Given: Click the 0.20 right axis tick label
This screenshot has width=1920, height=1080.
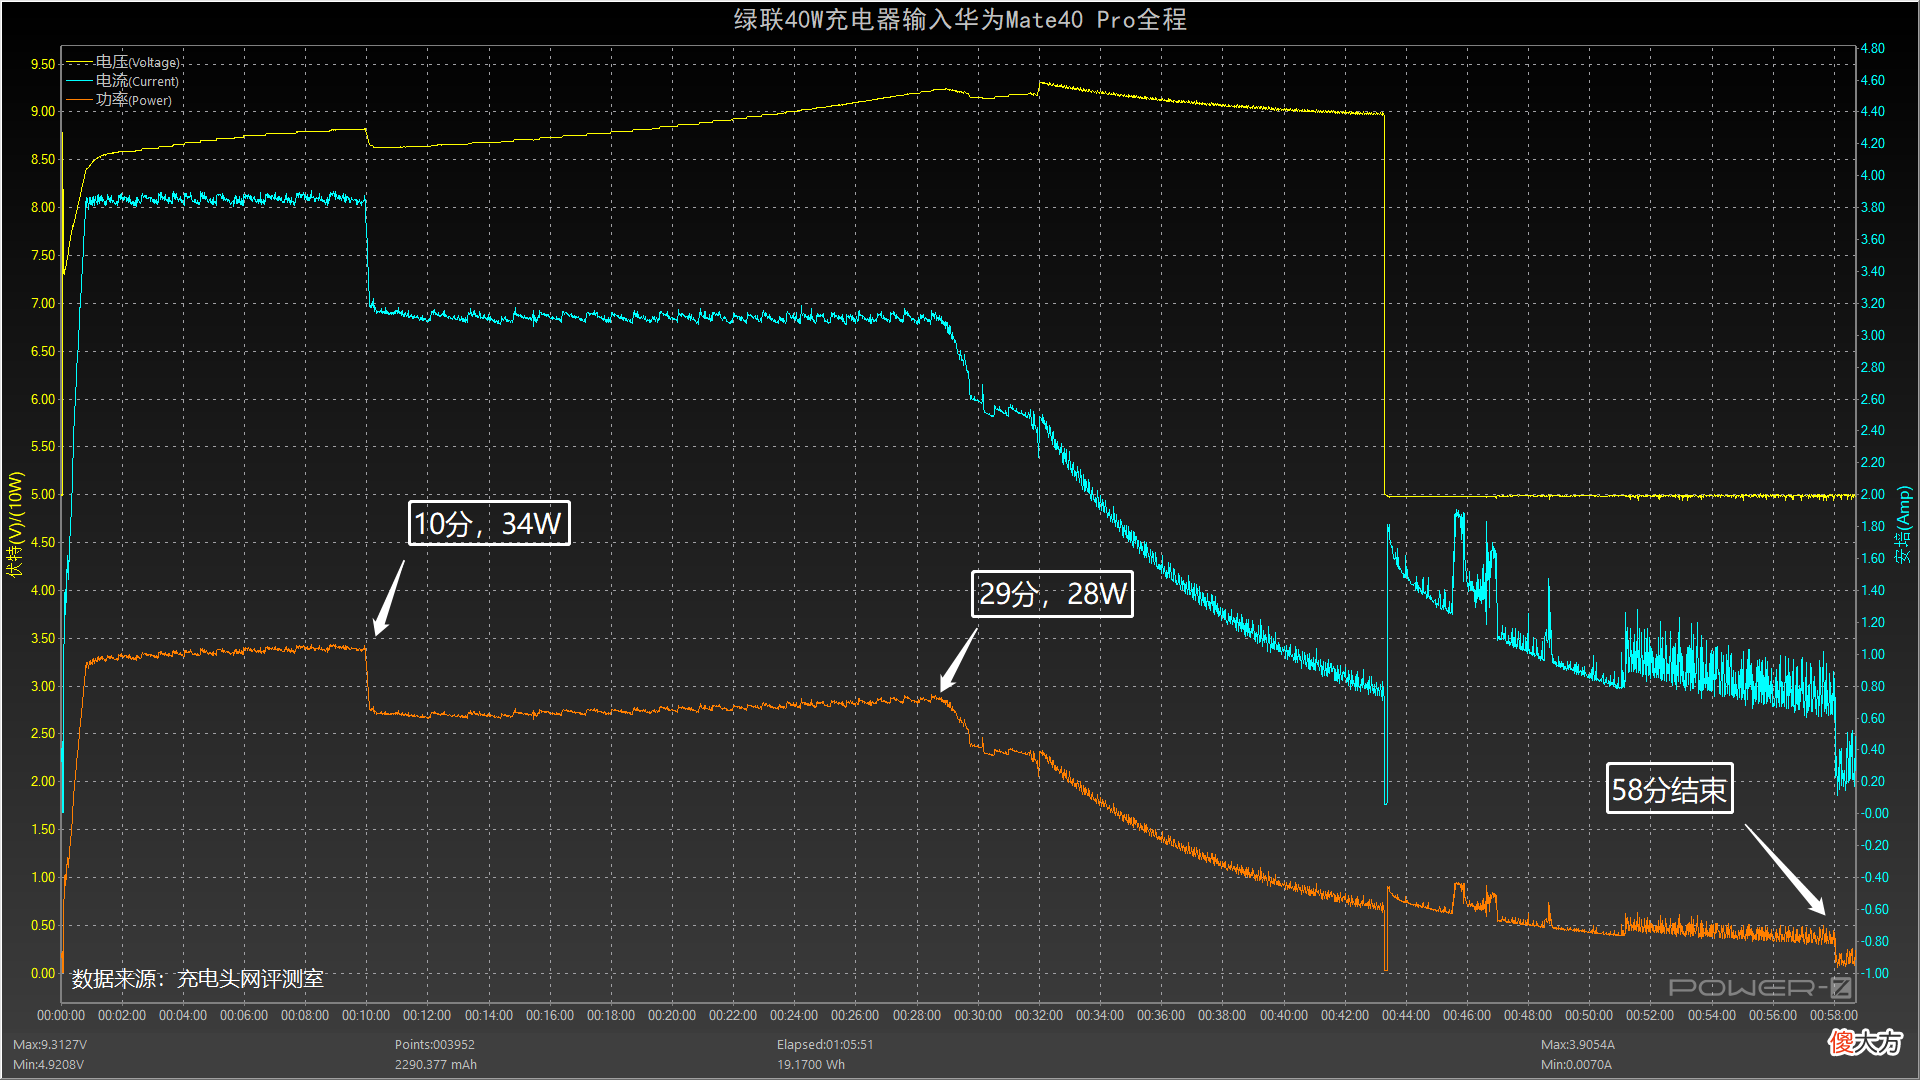Looking at the screenshot, I should (1872, 782).
